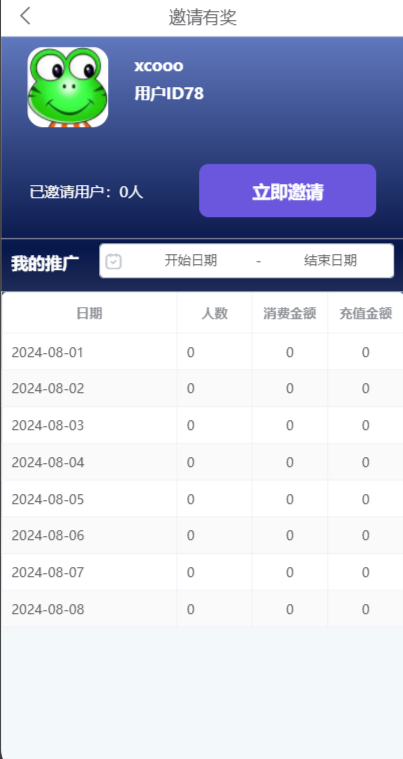Click 人数 value in 2024-08-01 row
This screenshot has height=759, width=403.
(x=191, y=352)
